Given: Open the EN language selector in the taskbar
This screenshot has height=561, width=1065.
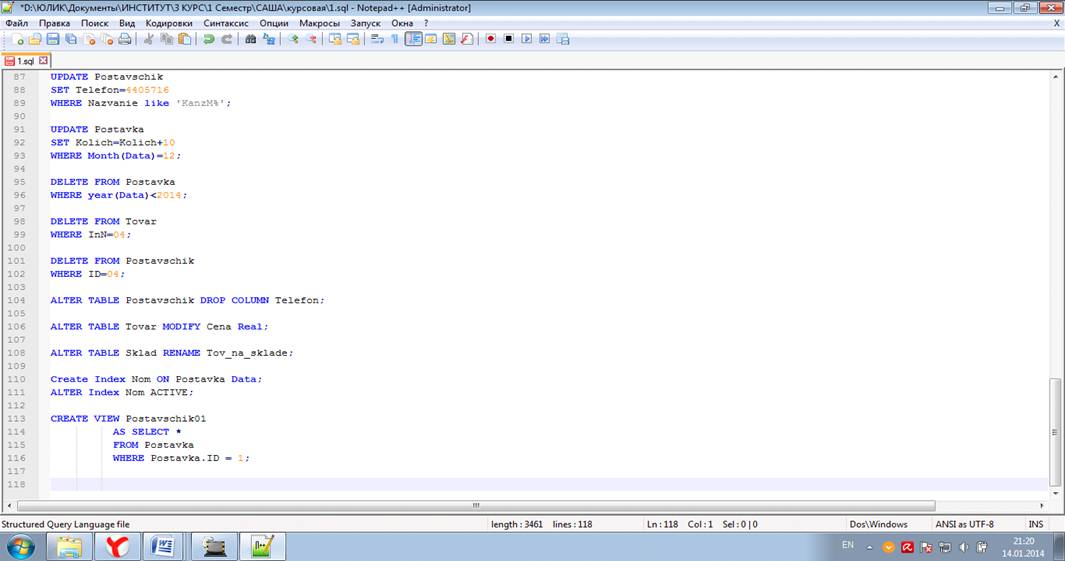Looking at the screenshot, I should pos(848,545).
